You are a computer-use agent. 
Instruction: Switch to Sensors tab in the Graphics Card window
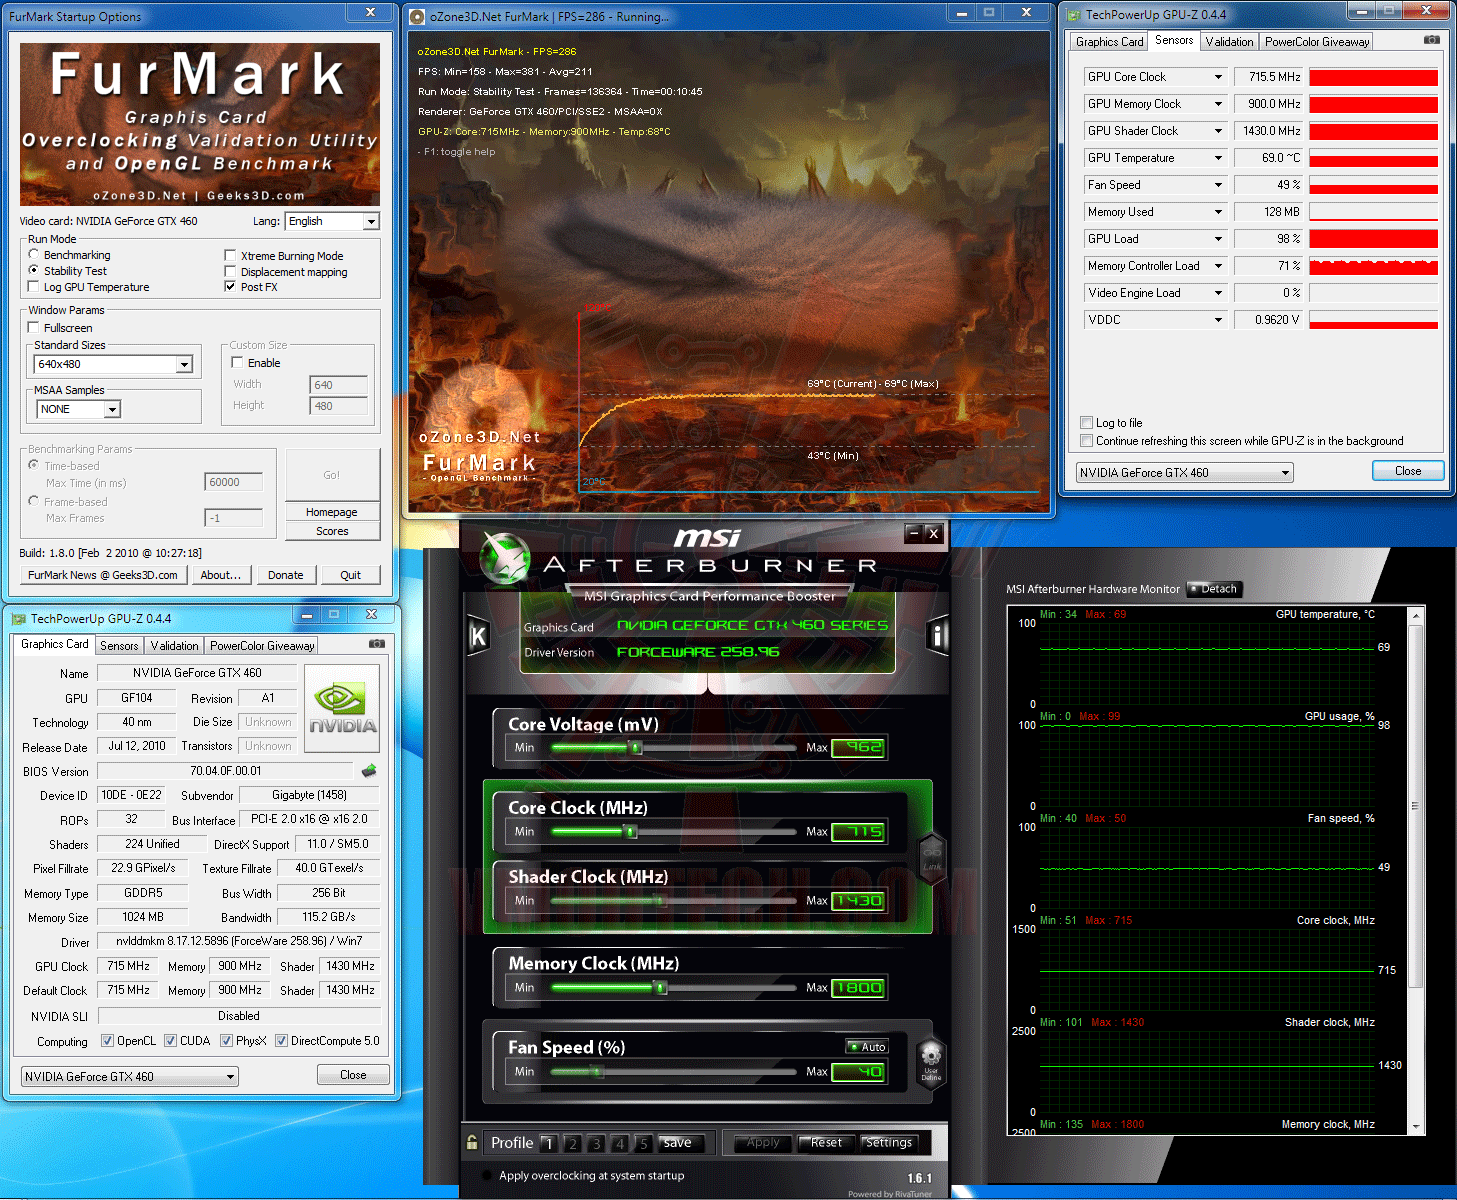point(119,646)
